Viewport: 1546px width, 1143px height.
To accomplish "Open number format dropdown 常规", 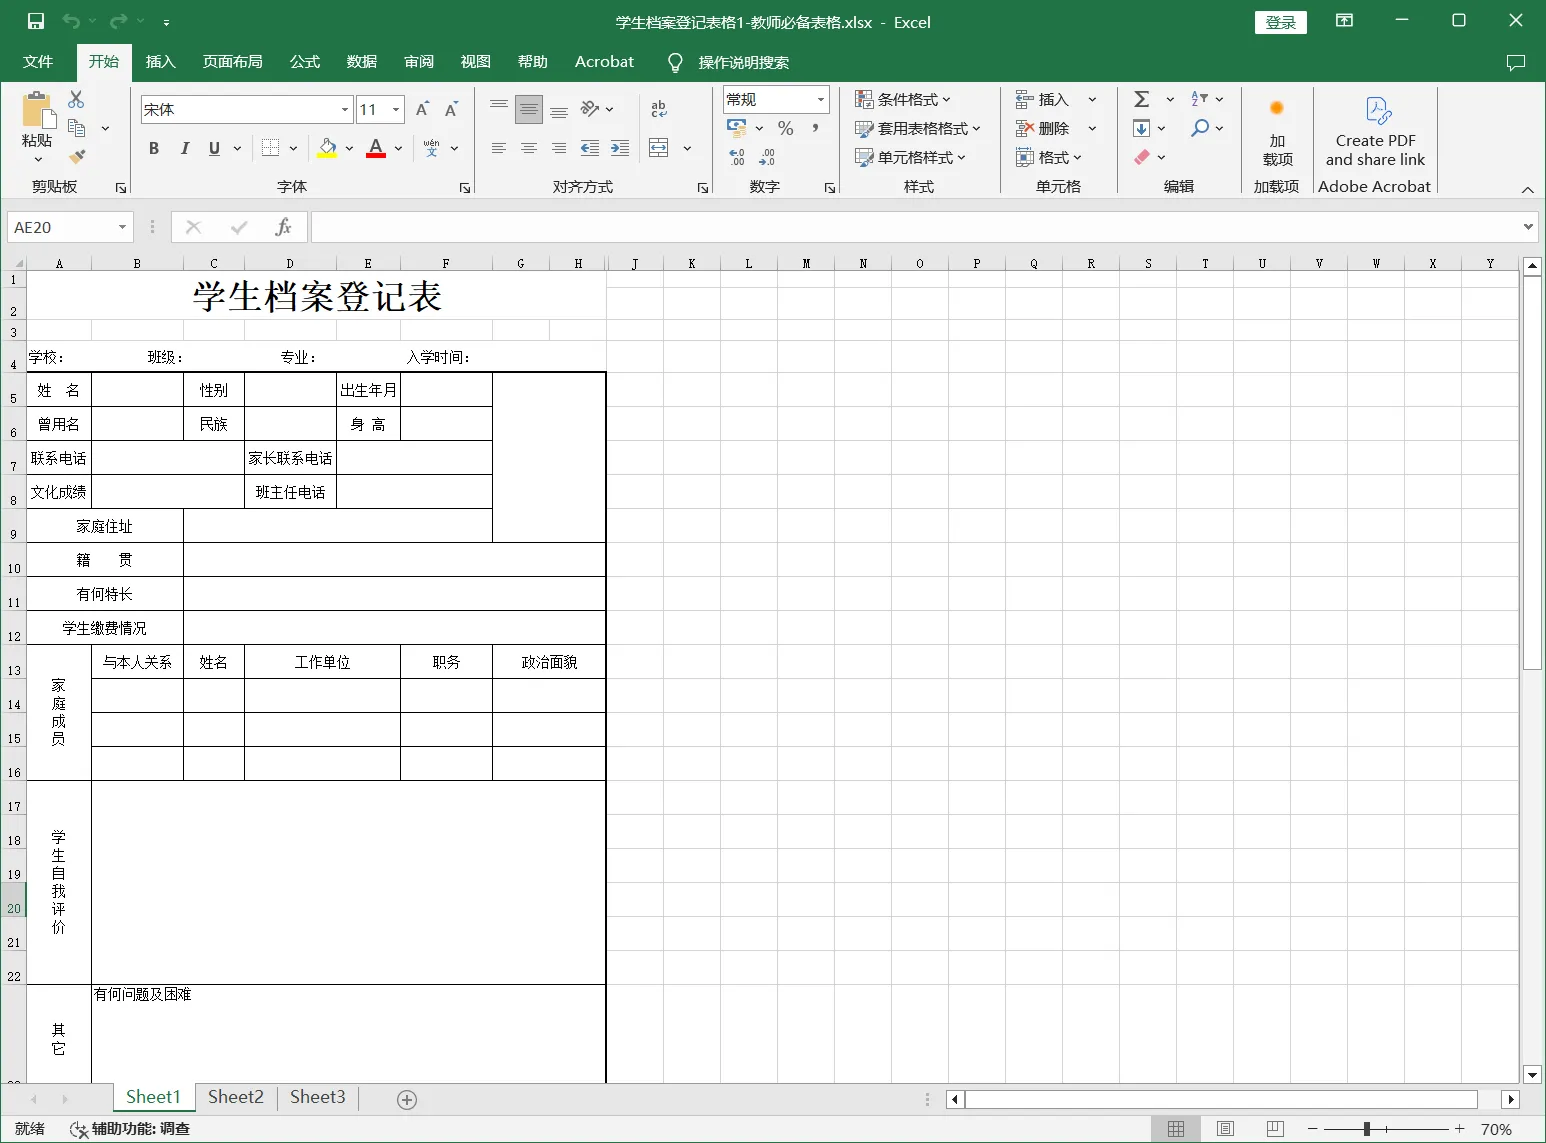I will pyautogui.click(x=821, y=99).
